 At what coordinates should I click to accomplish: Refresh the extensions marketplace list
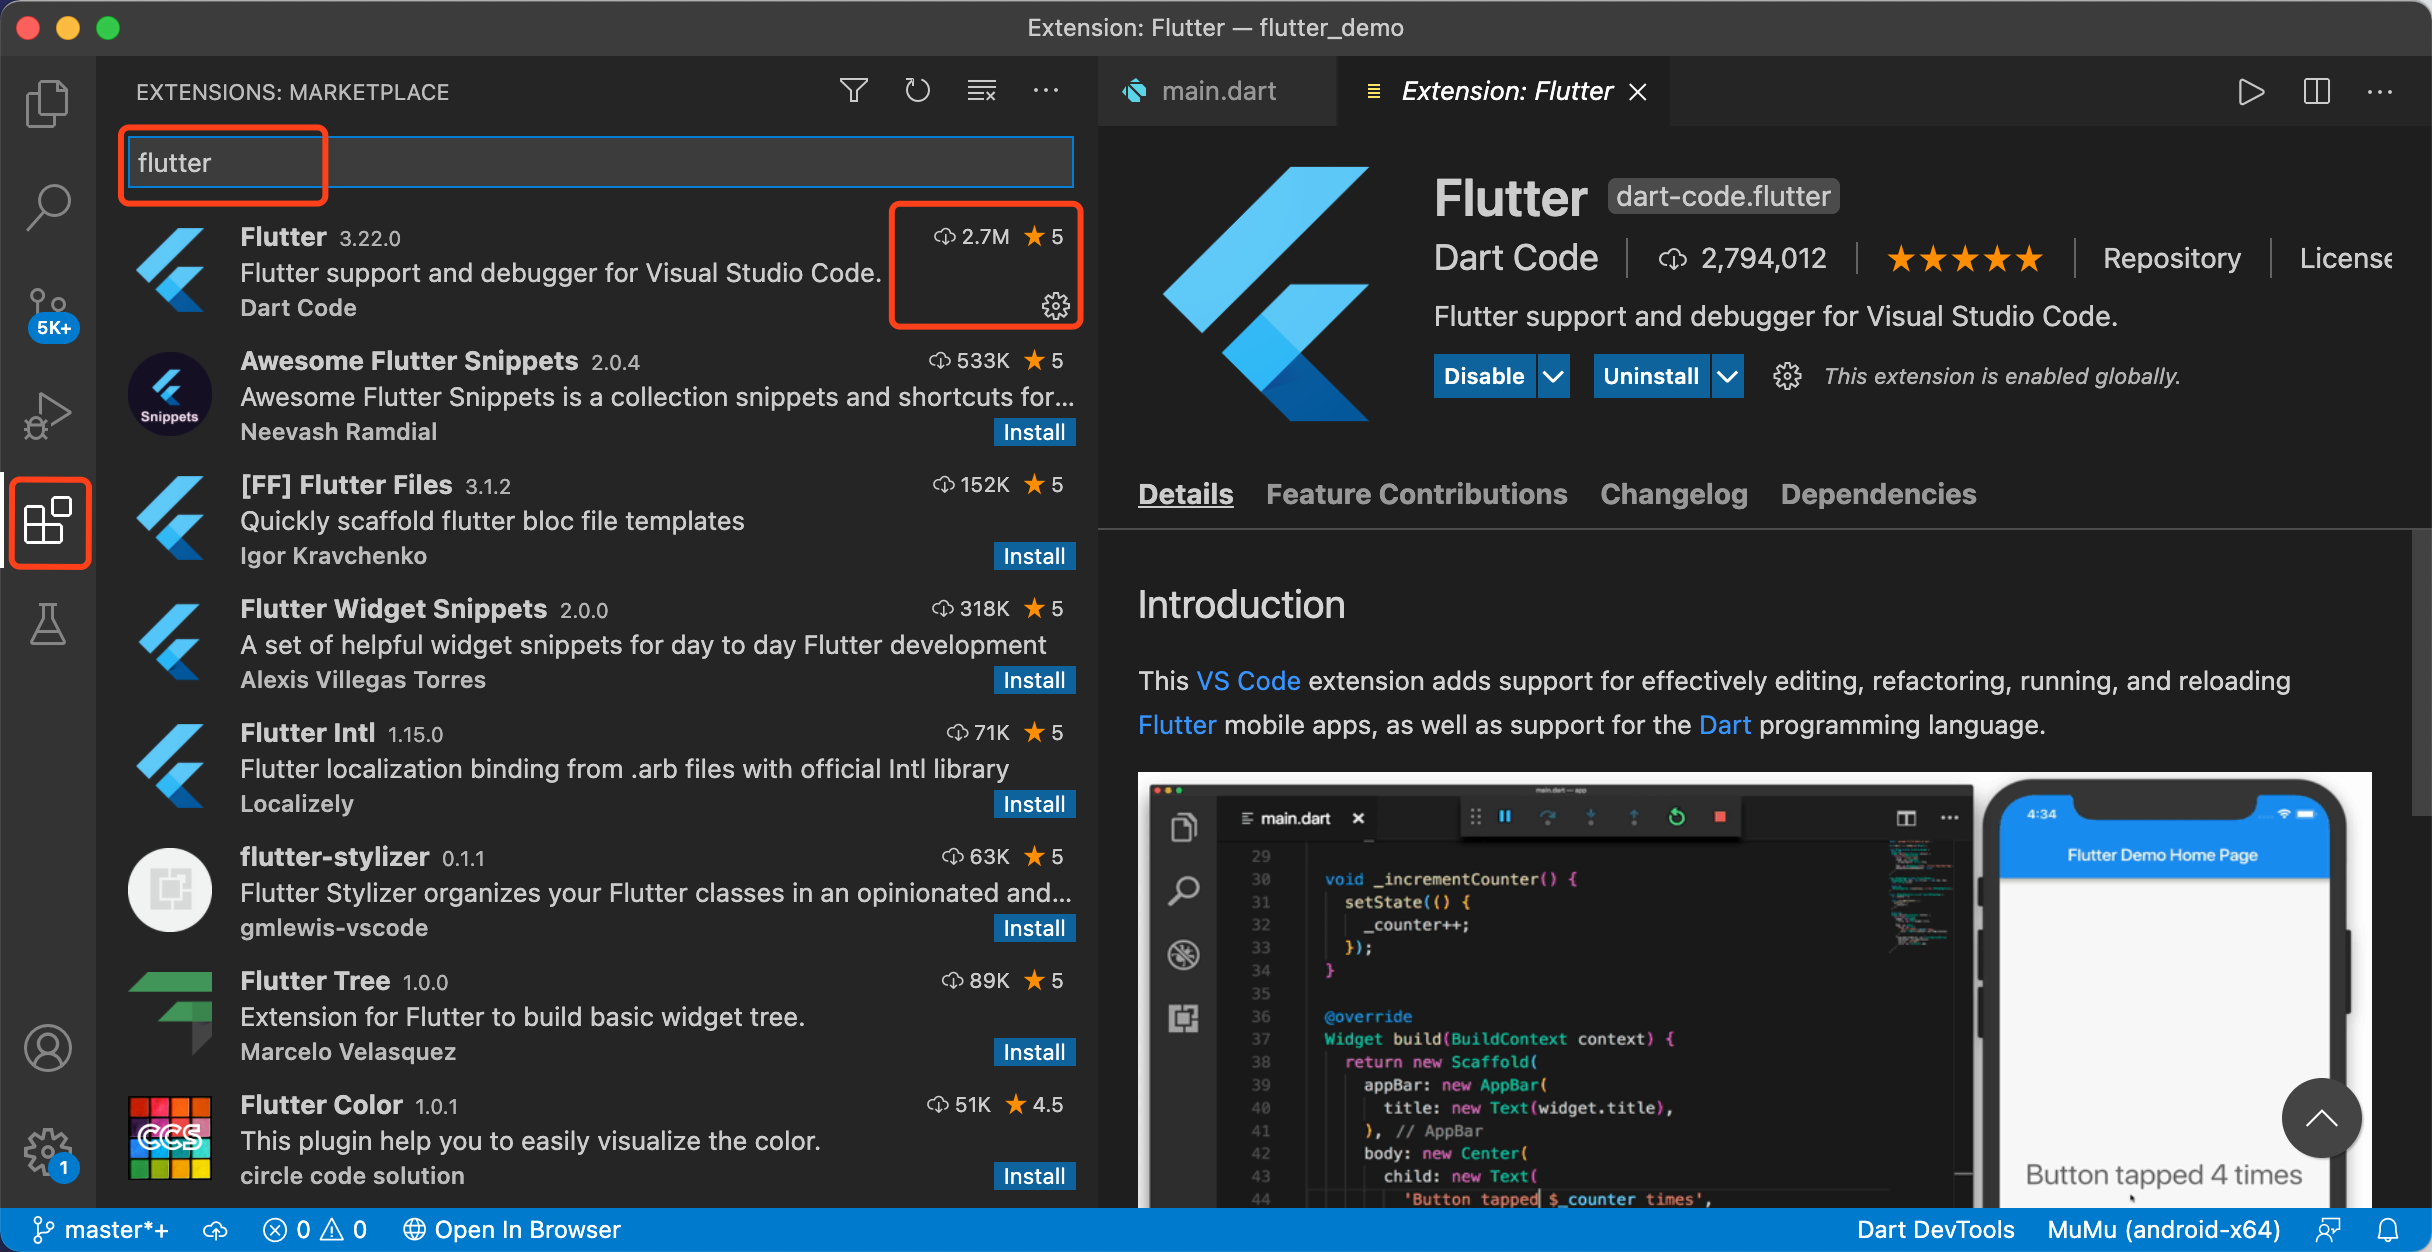point(917,91)
